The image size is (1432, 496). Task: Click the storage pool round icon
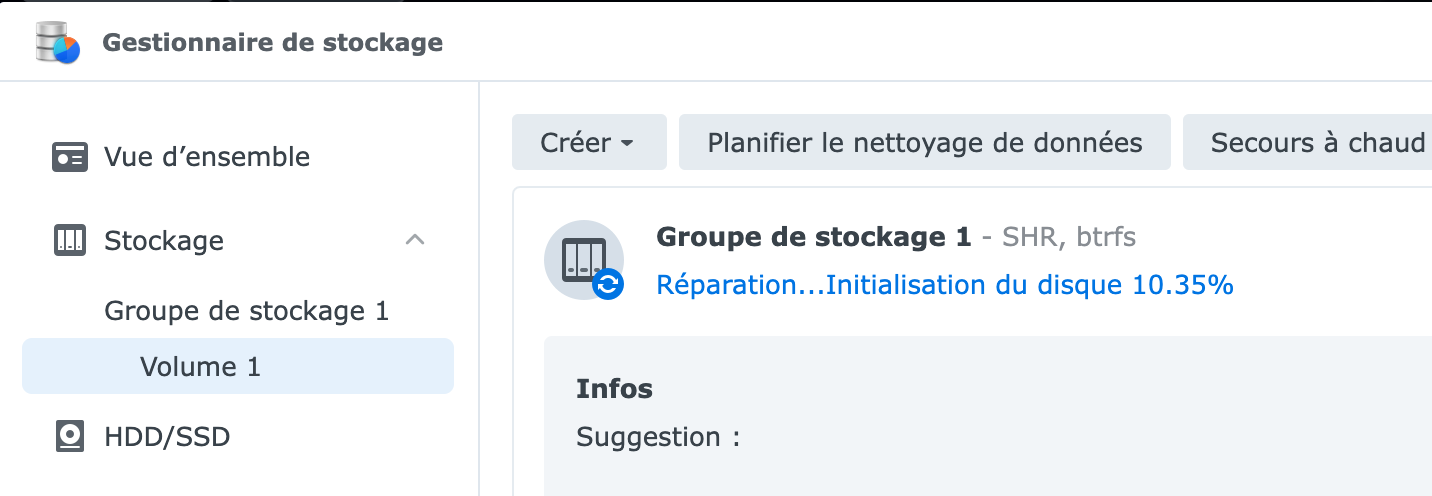point(584,260)
